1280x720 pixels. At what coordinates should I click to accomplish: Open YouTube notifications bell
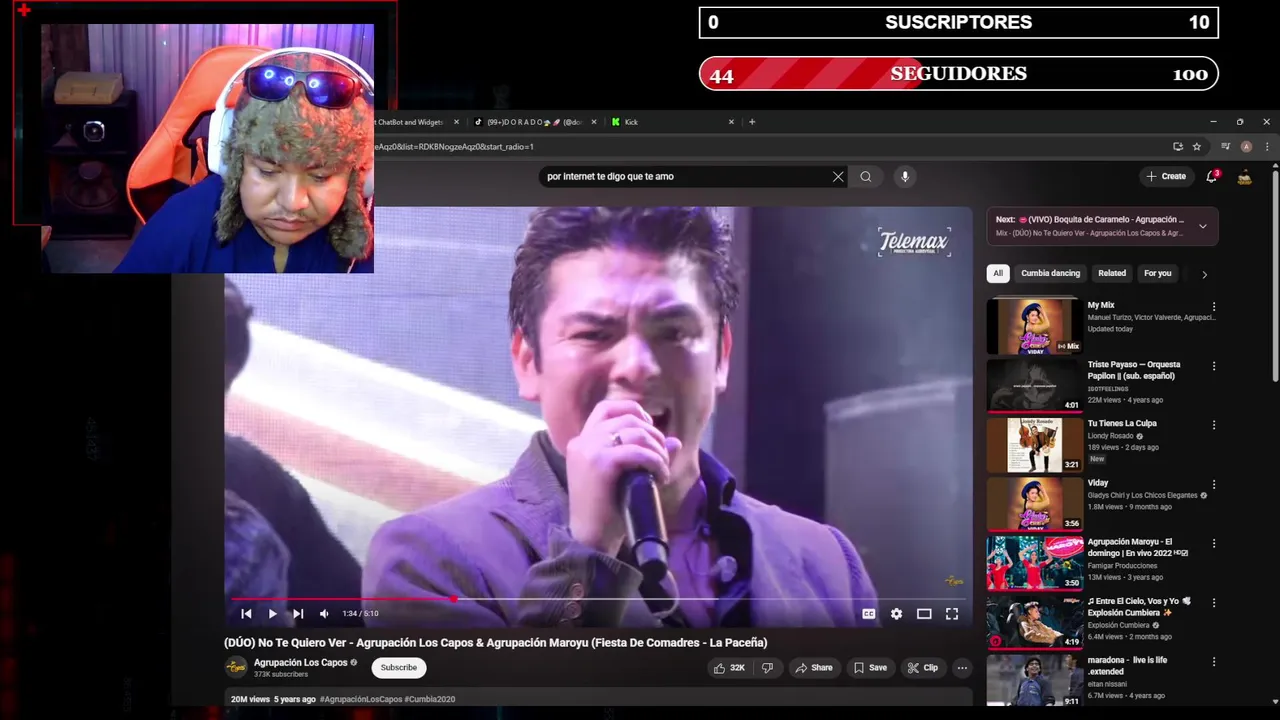point(1212,176)
